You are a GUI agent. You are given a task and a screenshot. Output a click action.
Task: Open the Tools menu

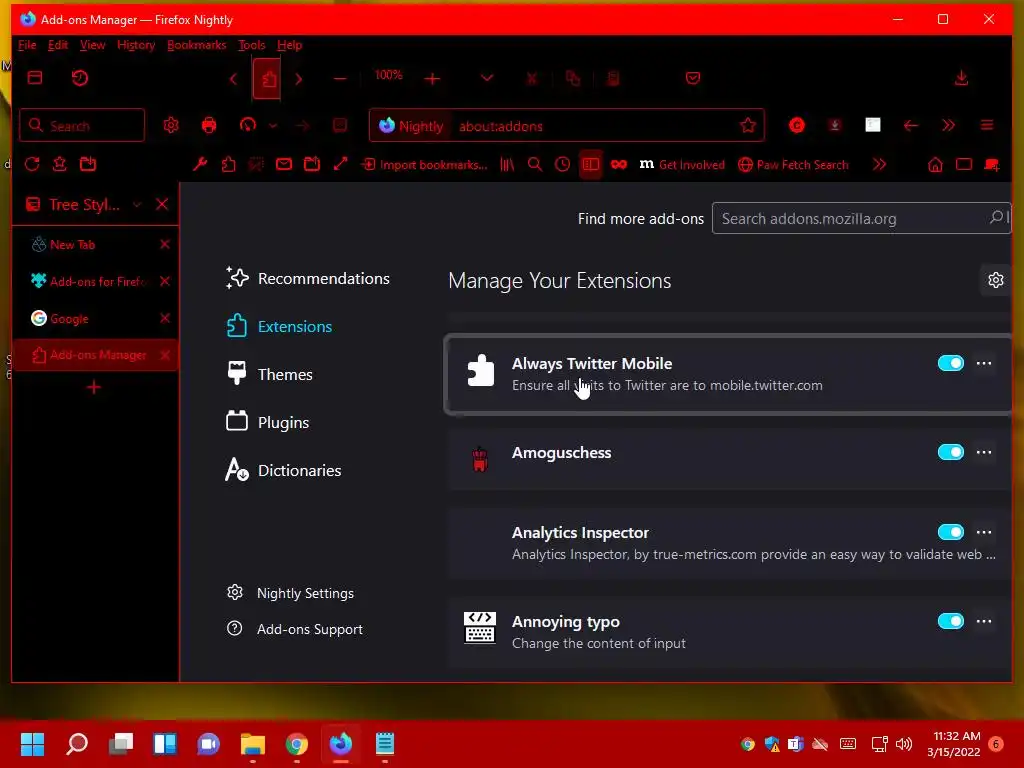point(251,45)
